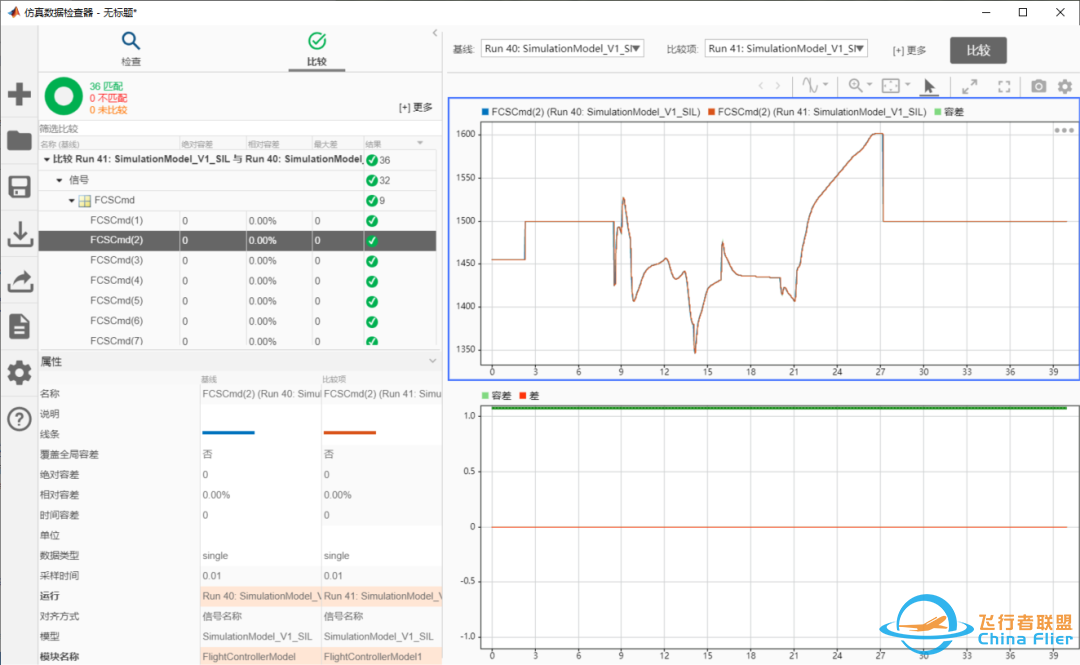1080x665 pixels.
Task: Click the next arrow in plot toolbar
Action: [x=778, y=86]
